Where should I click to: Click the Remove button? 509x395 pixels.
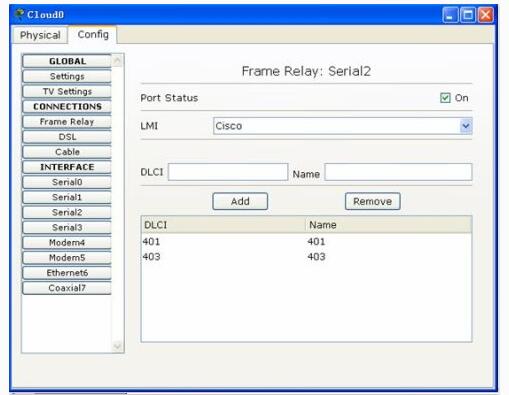[372, 201]
